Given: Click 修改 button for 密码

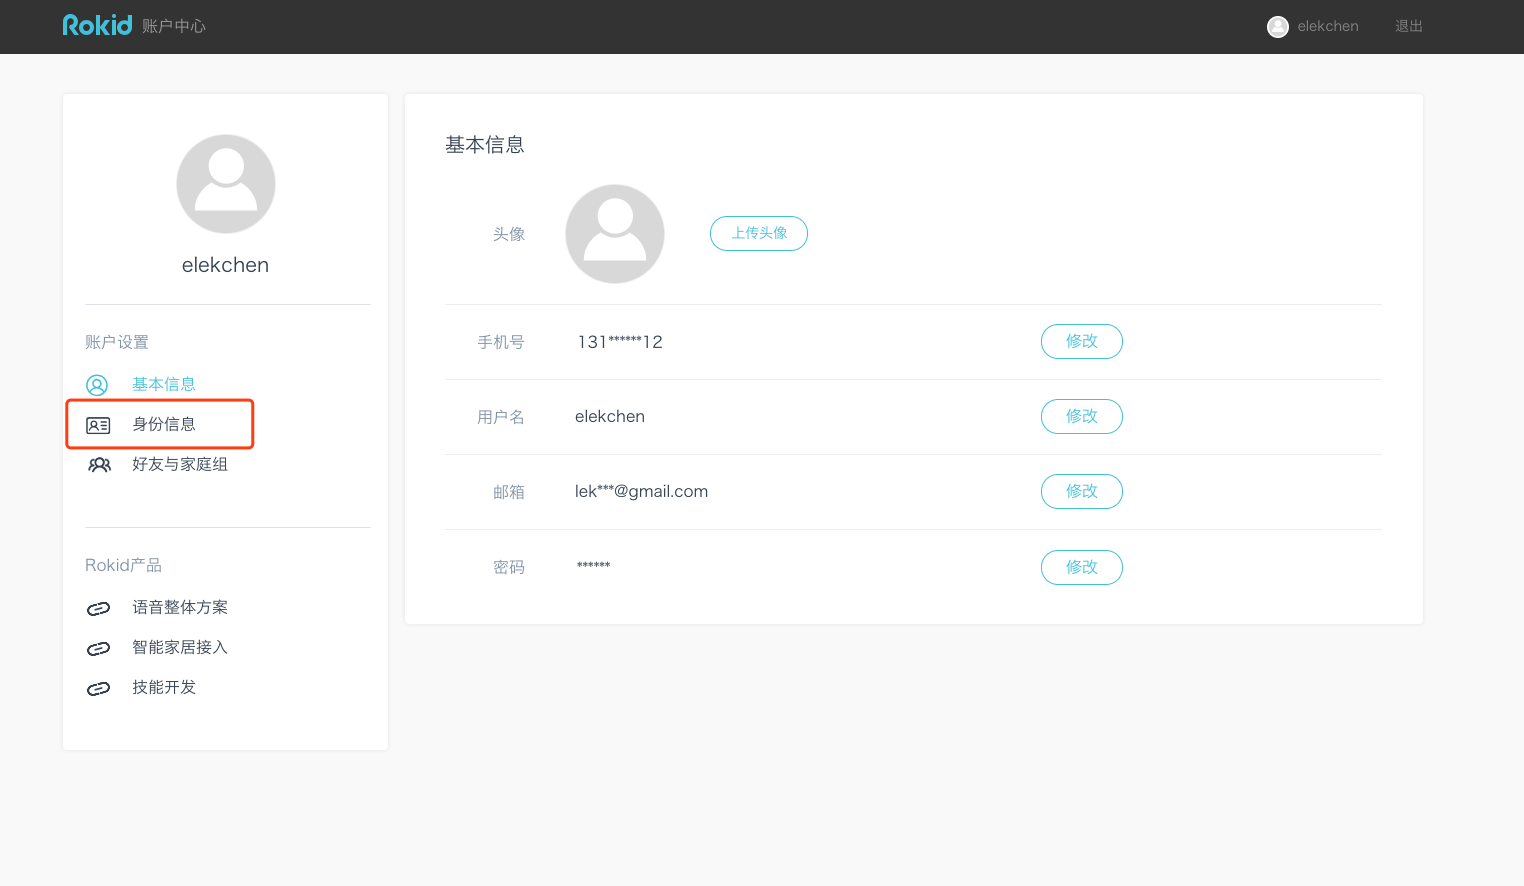Looking at the screenshot, I should pos(1082,567).
